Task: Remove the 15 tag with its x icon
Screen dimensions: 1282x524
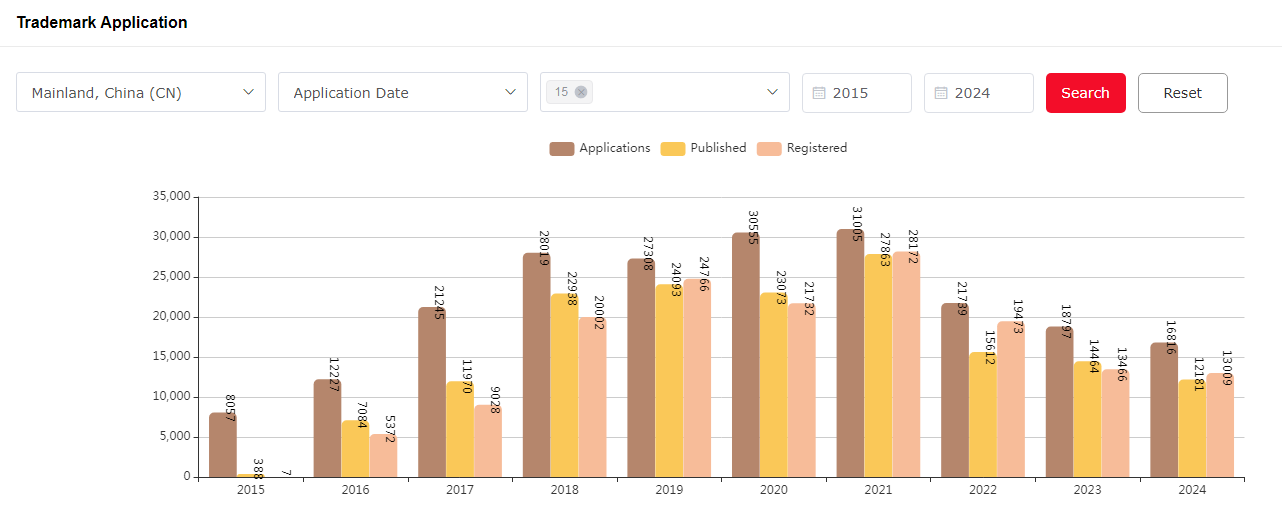Action: (x=581, y=92)
